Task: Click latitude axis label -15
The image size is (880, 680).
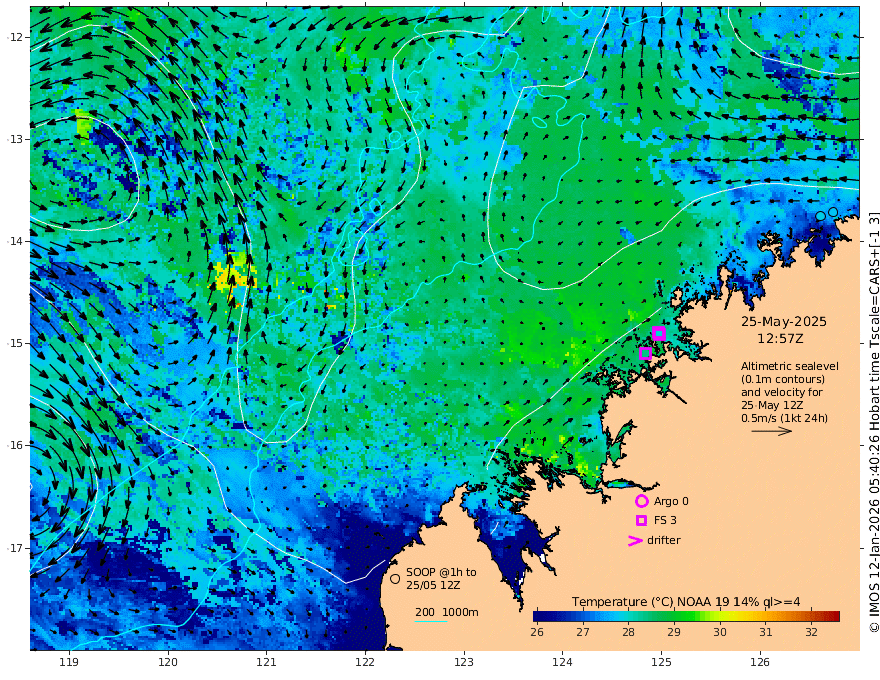Action: [15, 343]
